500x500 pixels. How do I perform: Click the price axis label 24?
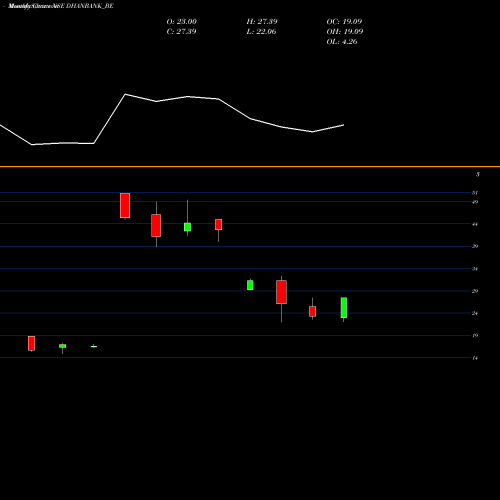pos(475,313)
